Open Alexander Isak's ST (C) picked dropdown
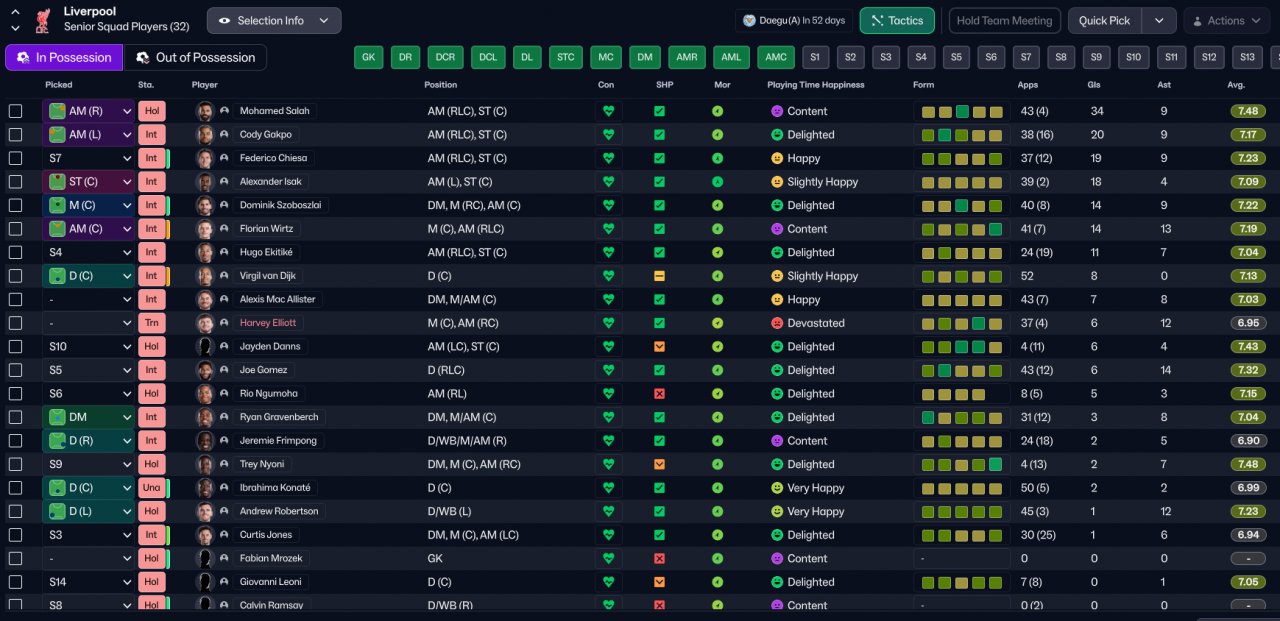 [88, 182]
